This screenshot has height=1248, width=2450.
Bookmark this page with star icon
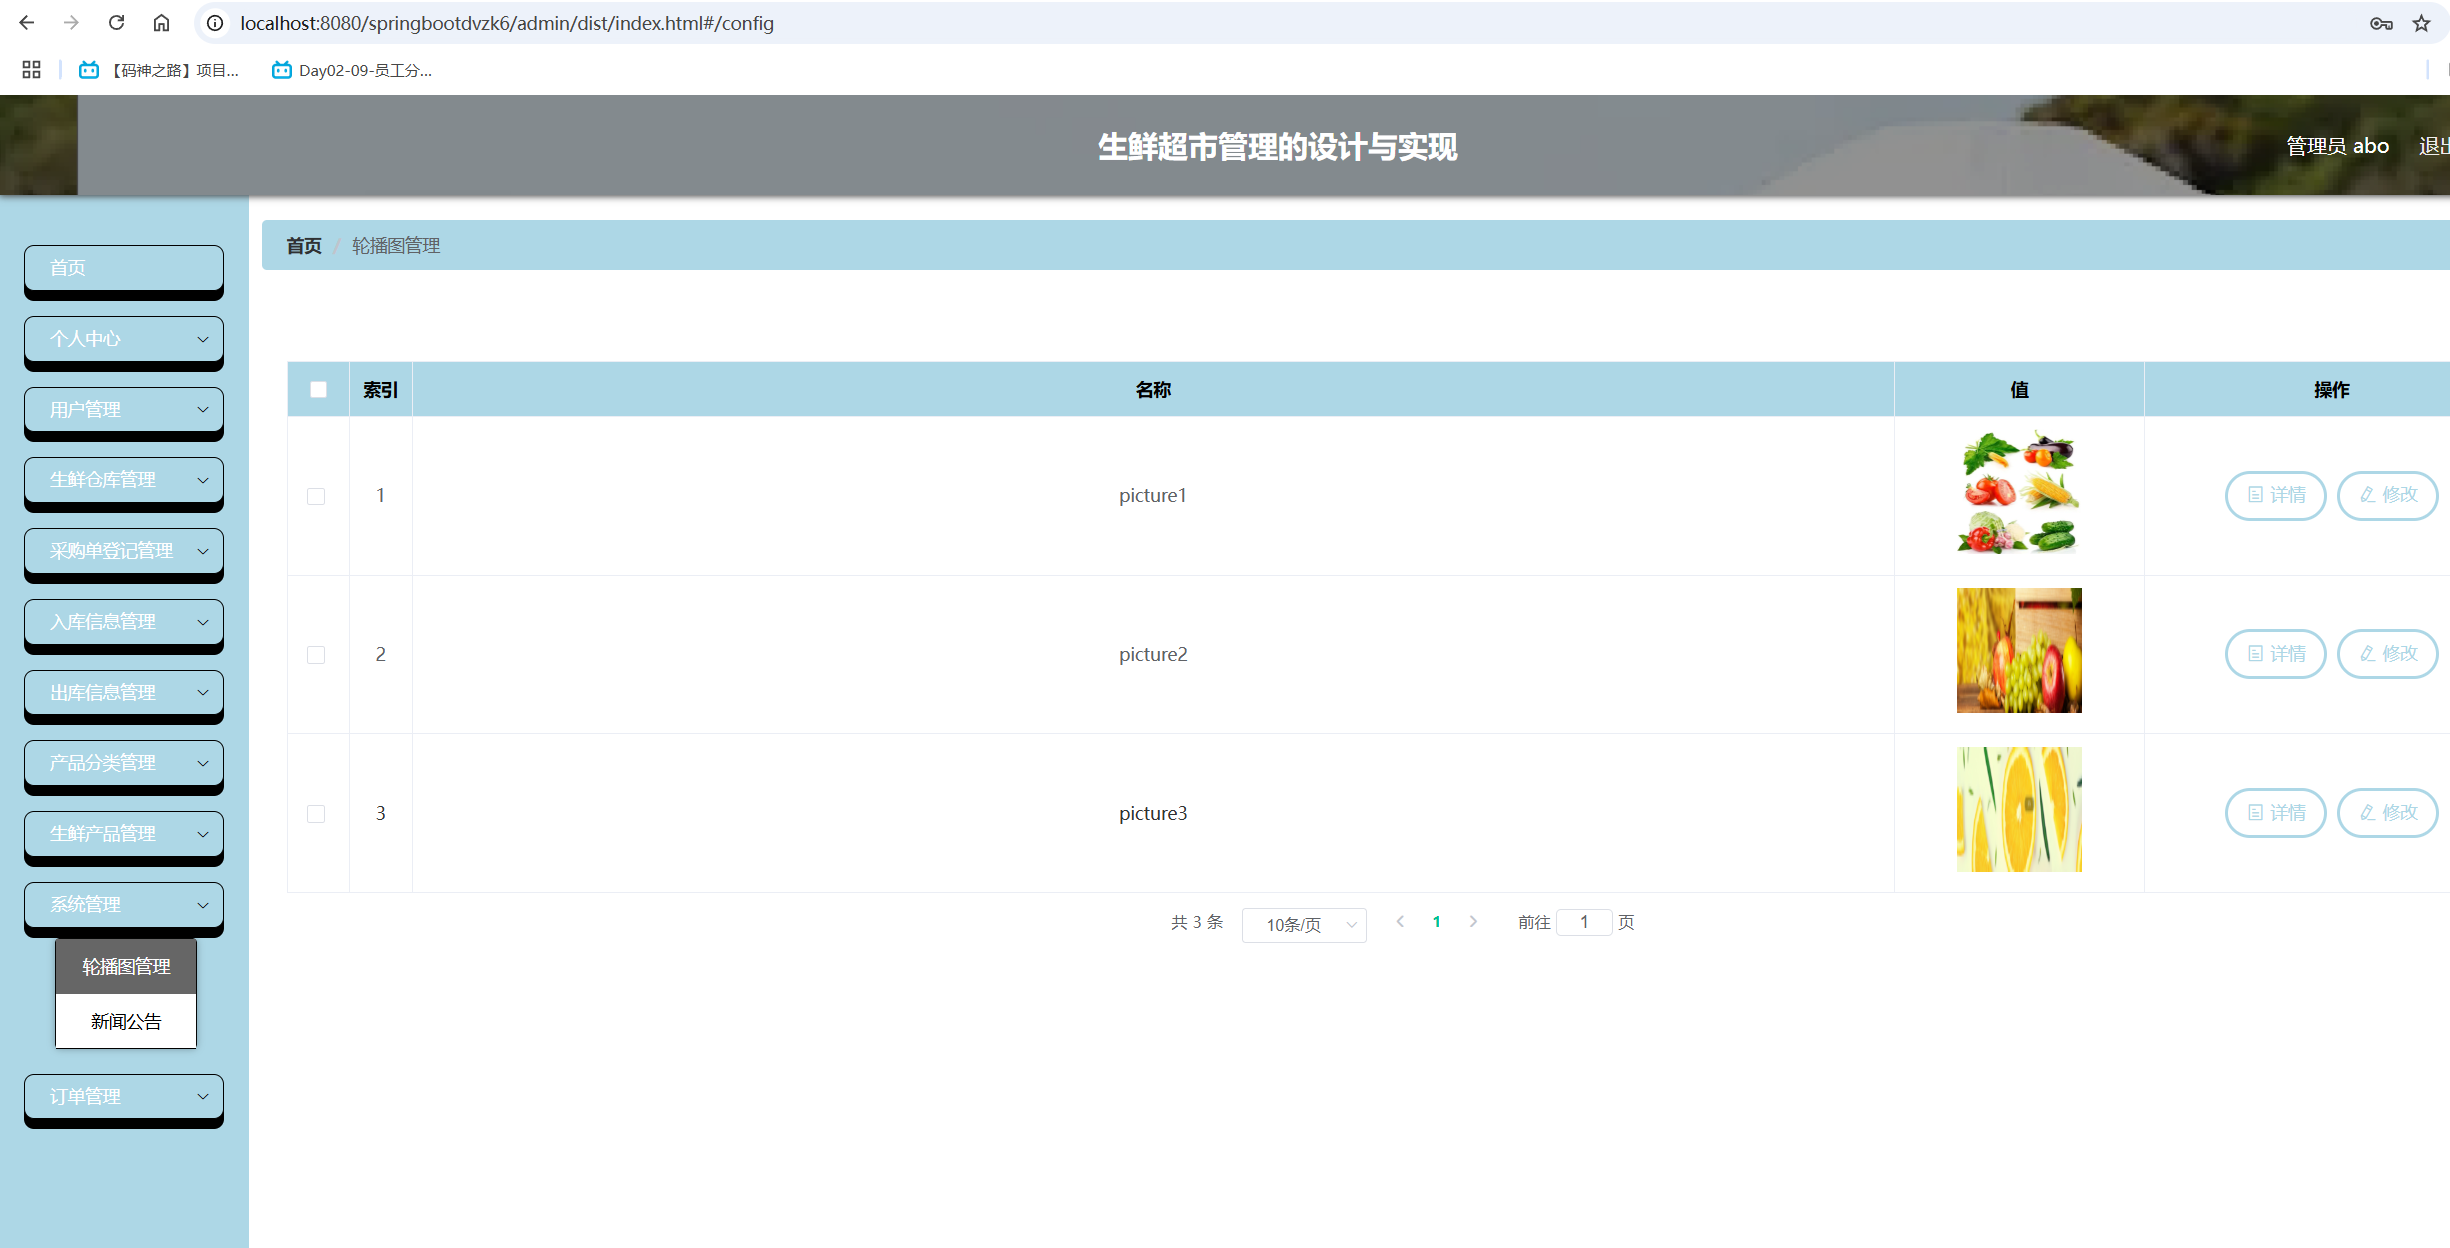[2421, 23]
